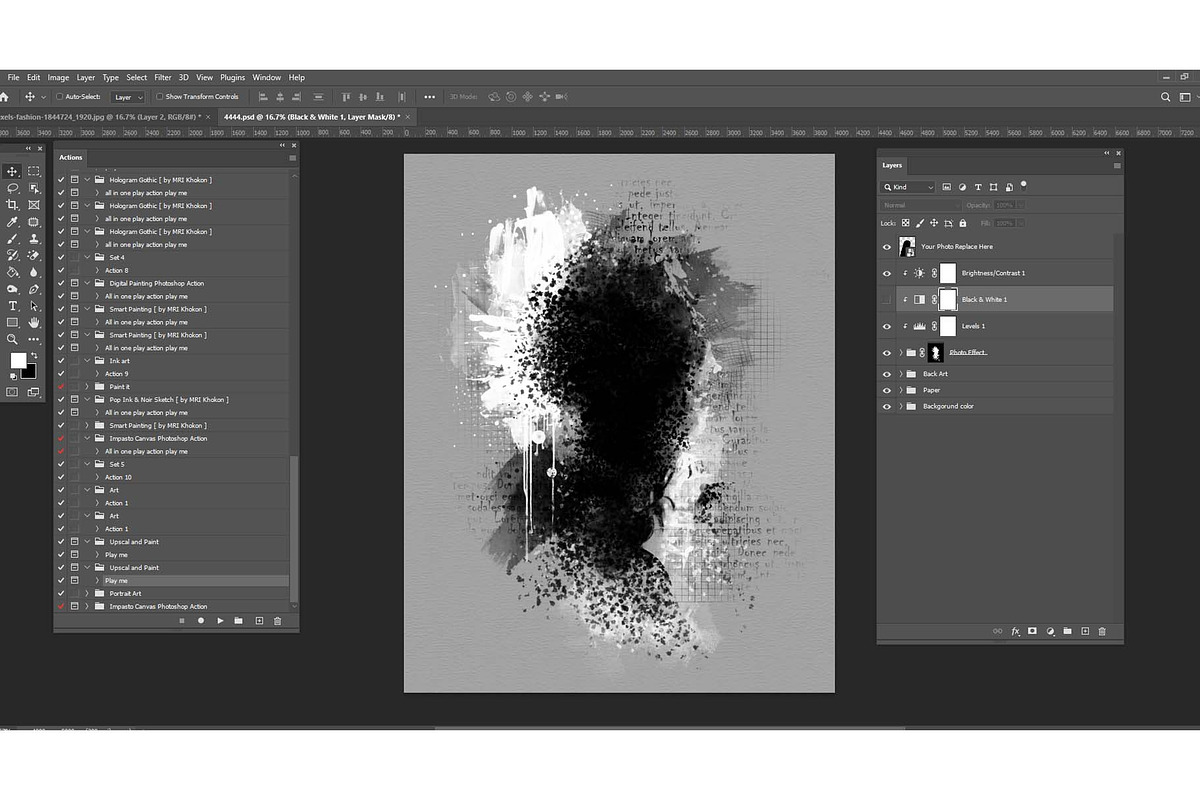Collapse the Set 4 action set

click(x=87, y=257)
